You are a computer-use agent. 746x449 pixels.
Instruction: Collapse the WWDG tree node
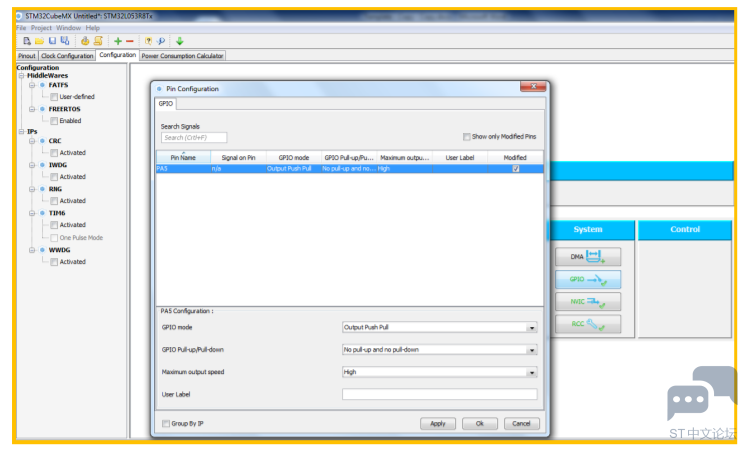32,250
